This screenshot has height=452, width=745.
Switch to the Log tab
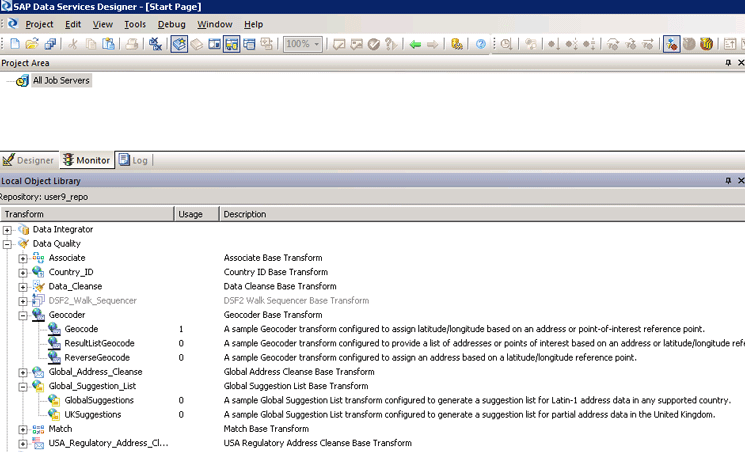coord(134,160)
